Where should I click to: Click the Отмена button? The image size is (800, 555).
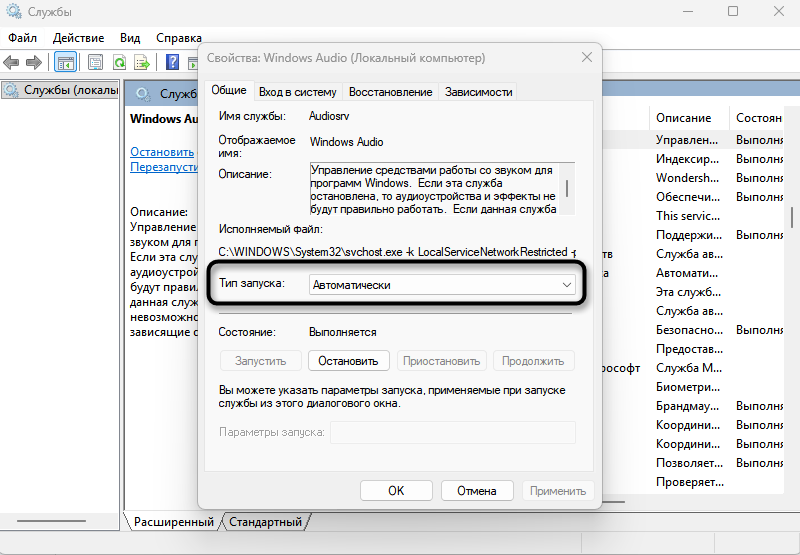[x=477, y=491]
